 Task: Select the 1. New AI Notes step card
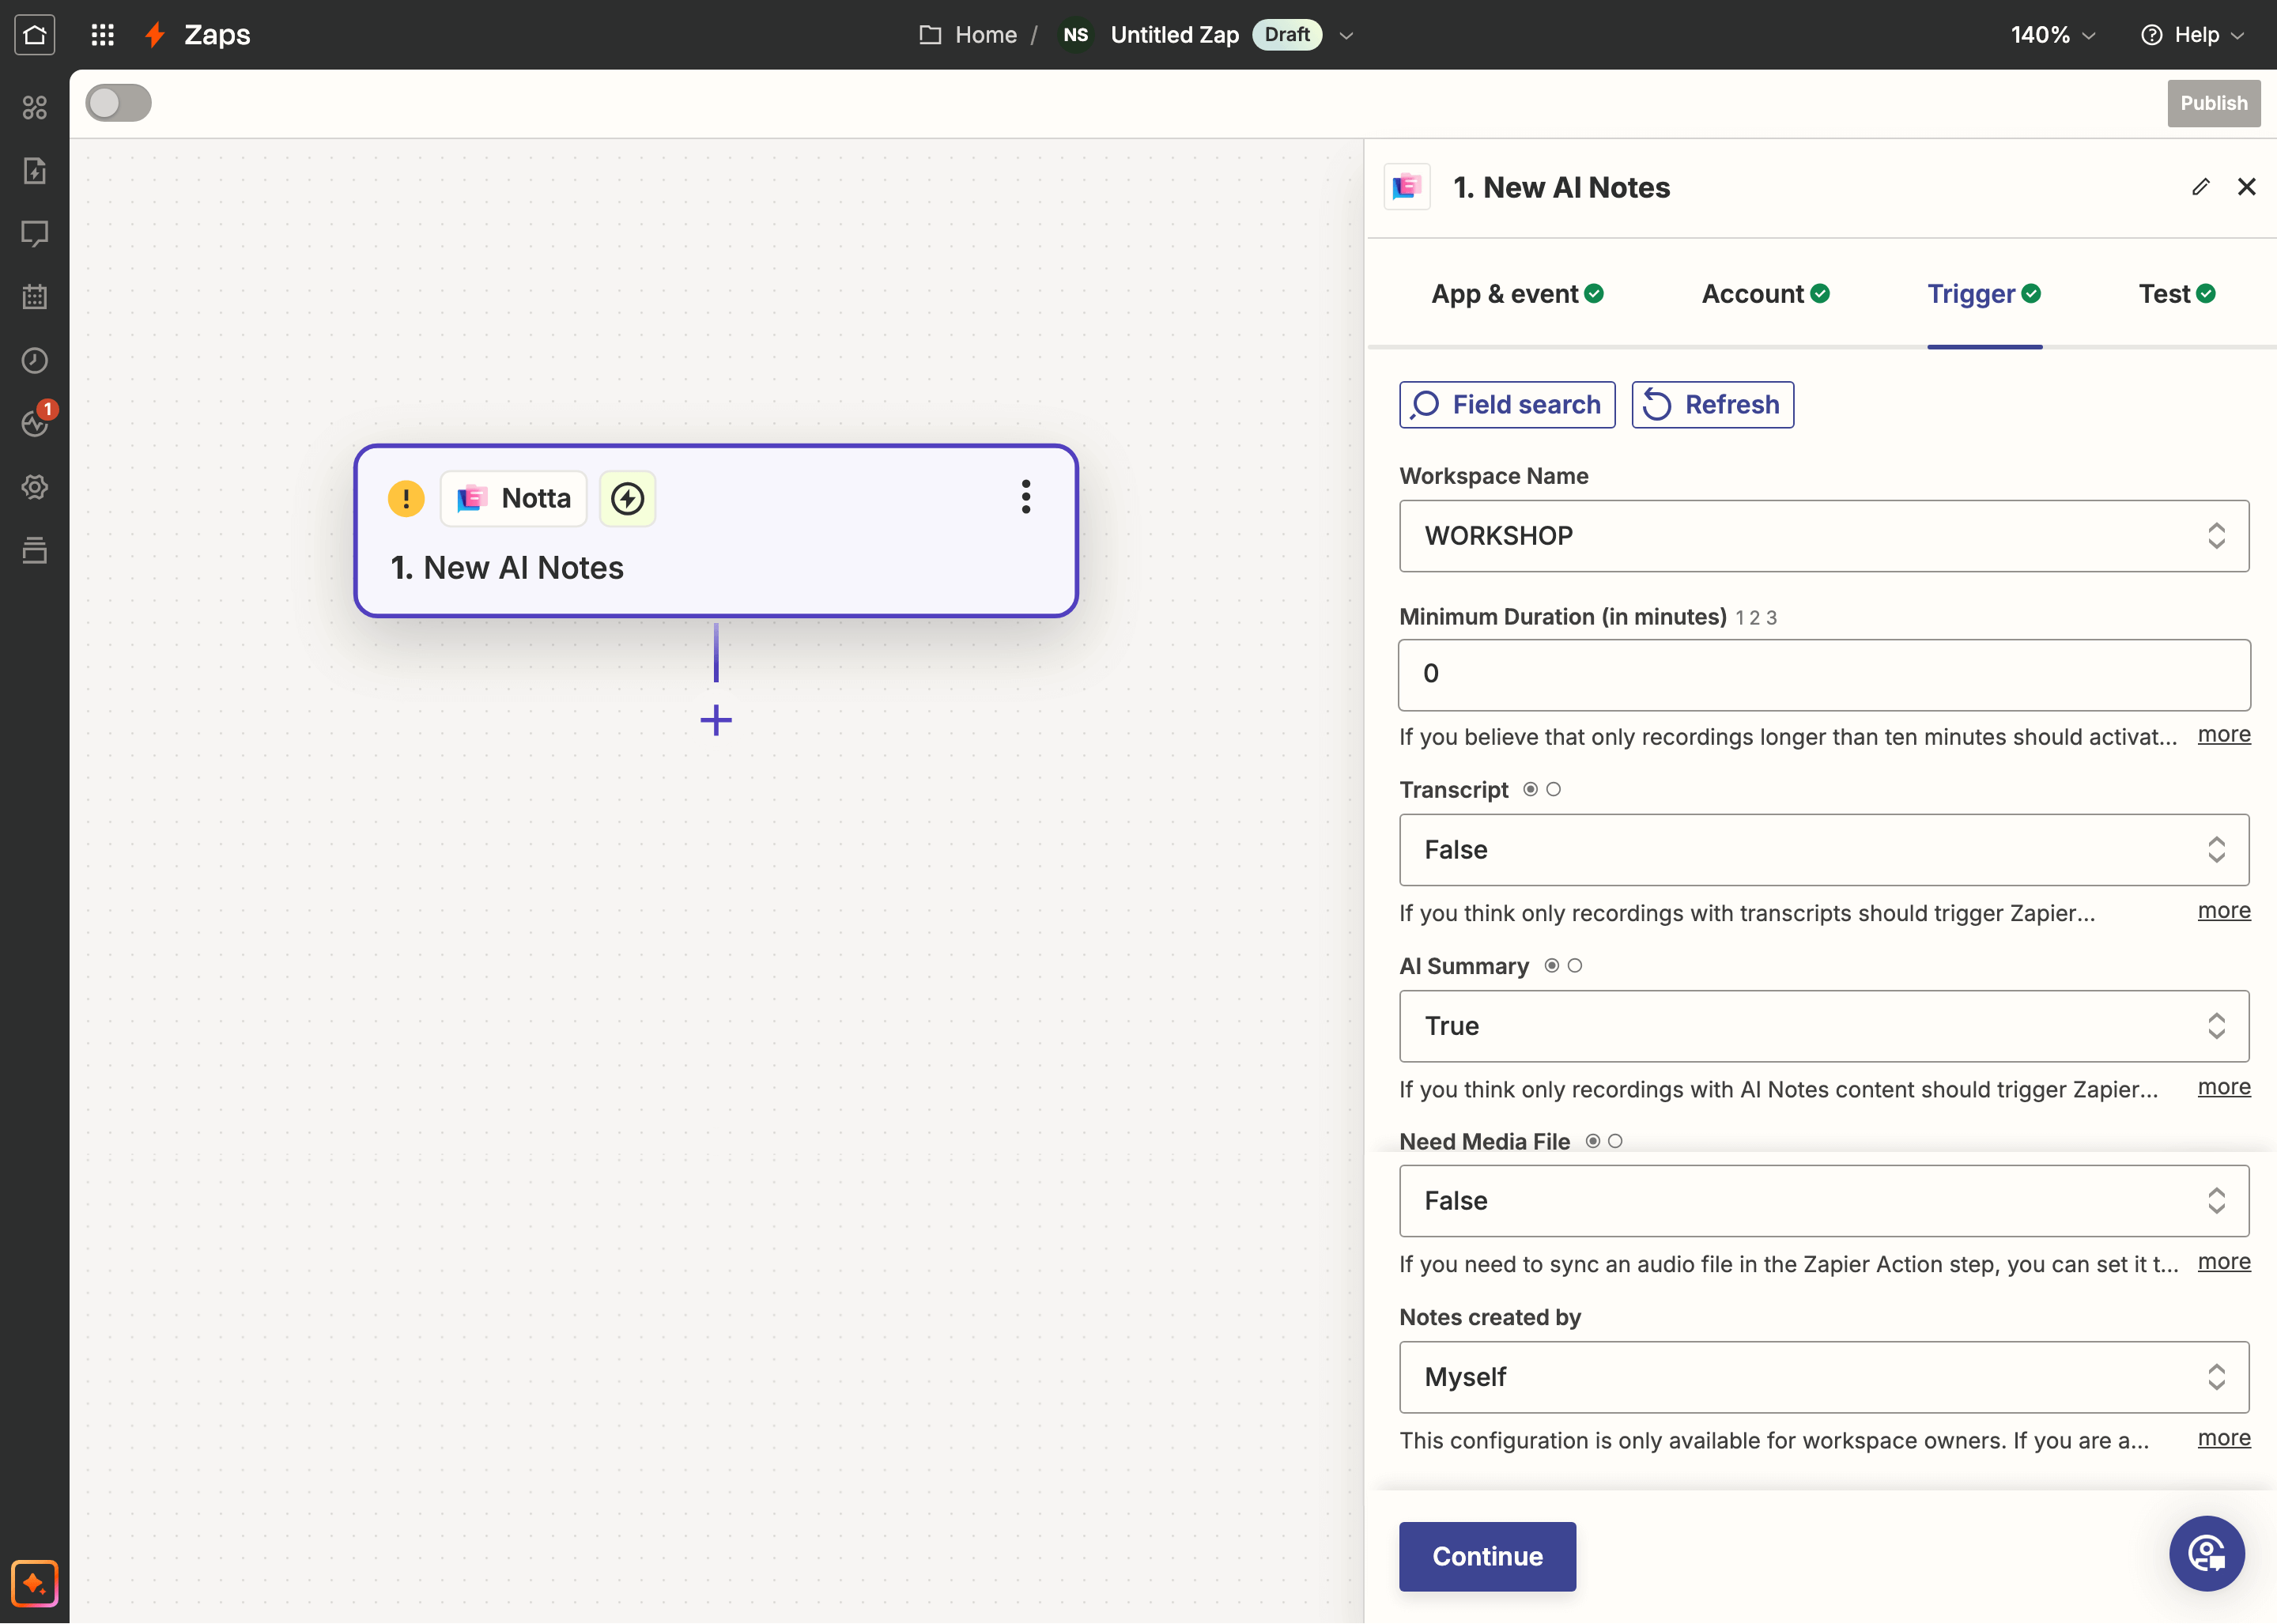click(x=716, y=531)
